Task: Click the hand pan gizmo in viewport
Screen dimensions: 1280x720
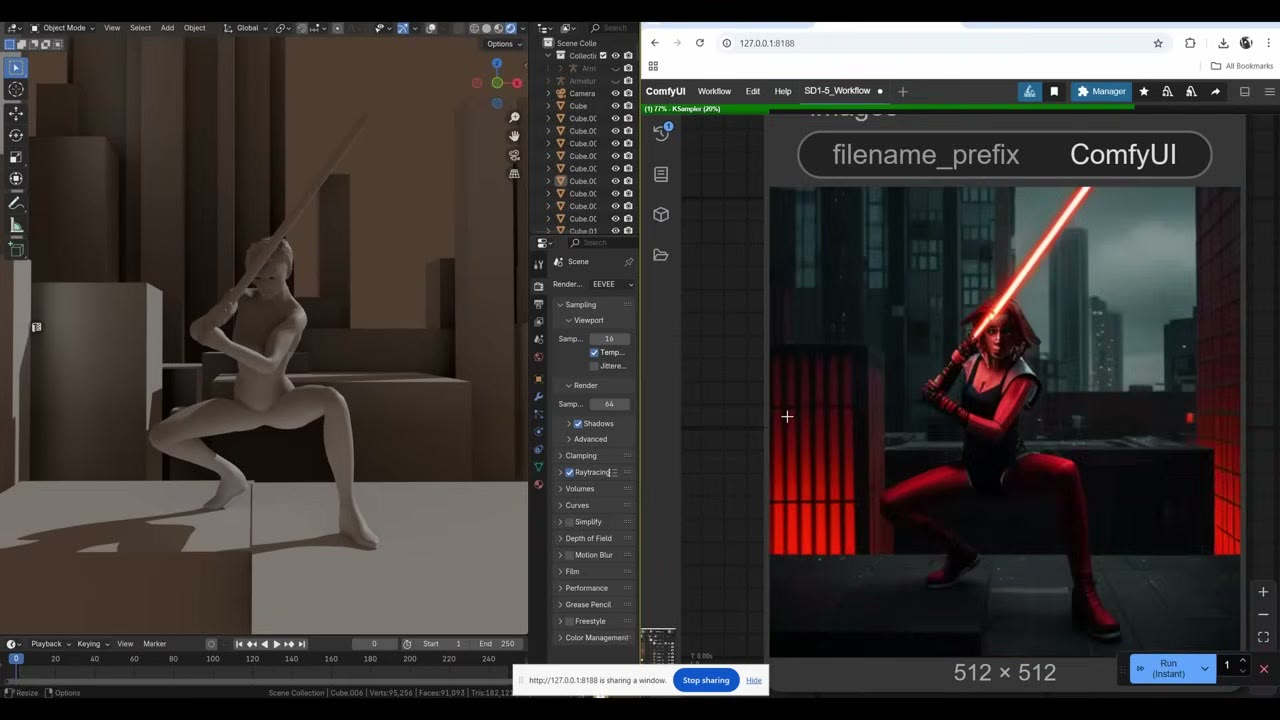Action: (x=514, y=136)
